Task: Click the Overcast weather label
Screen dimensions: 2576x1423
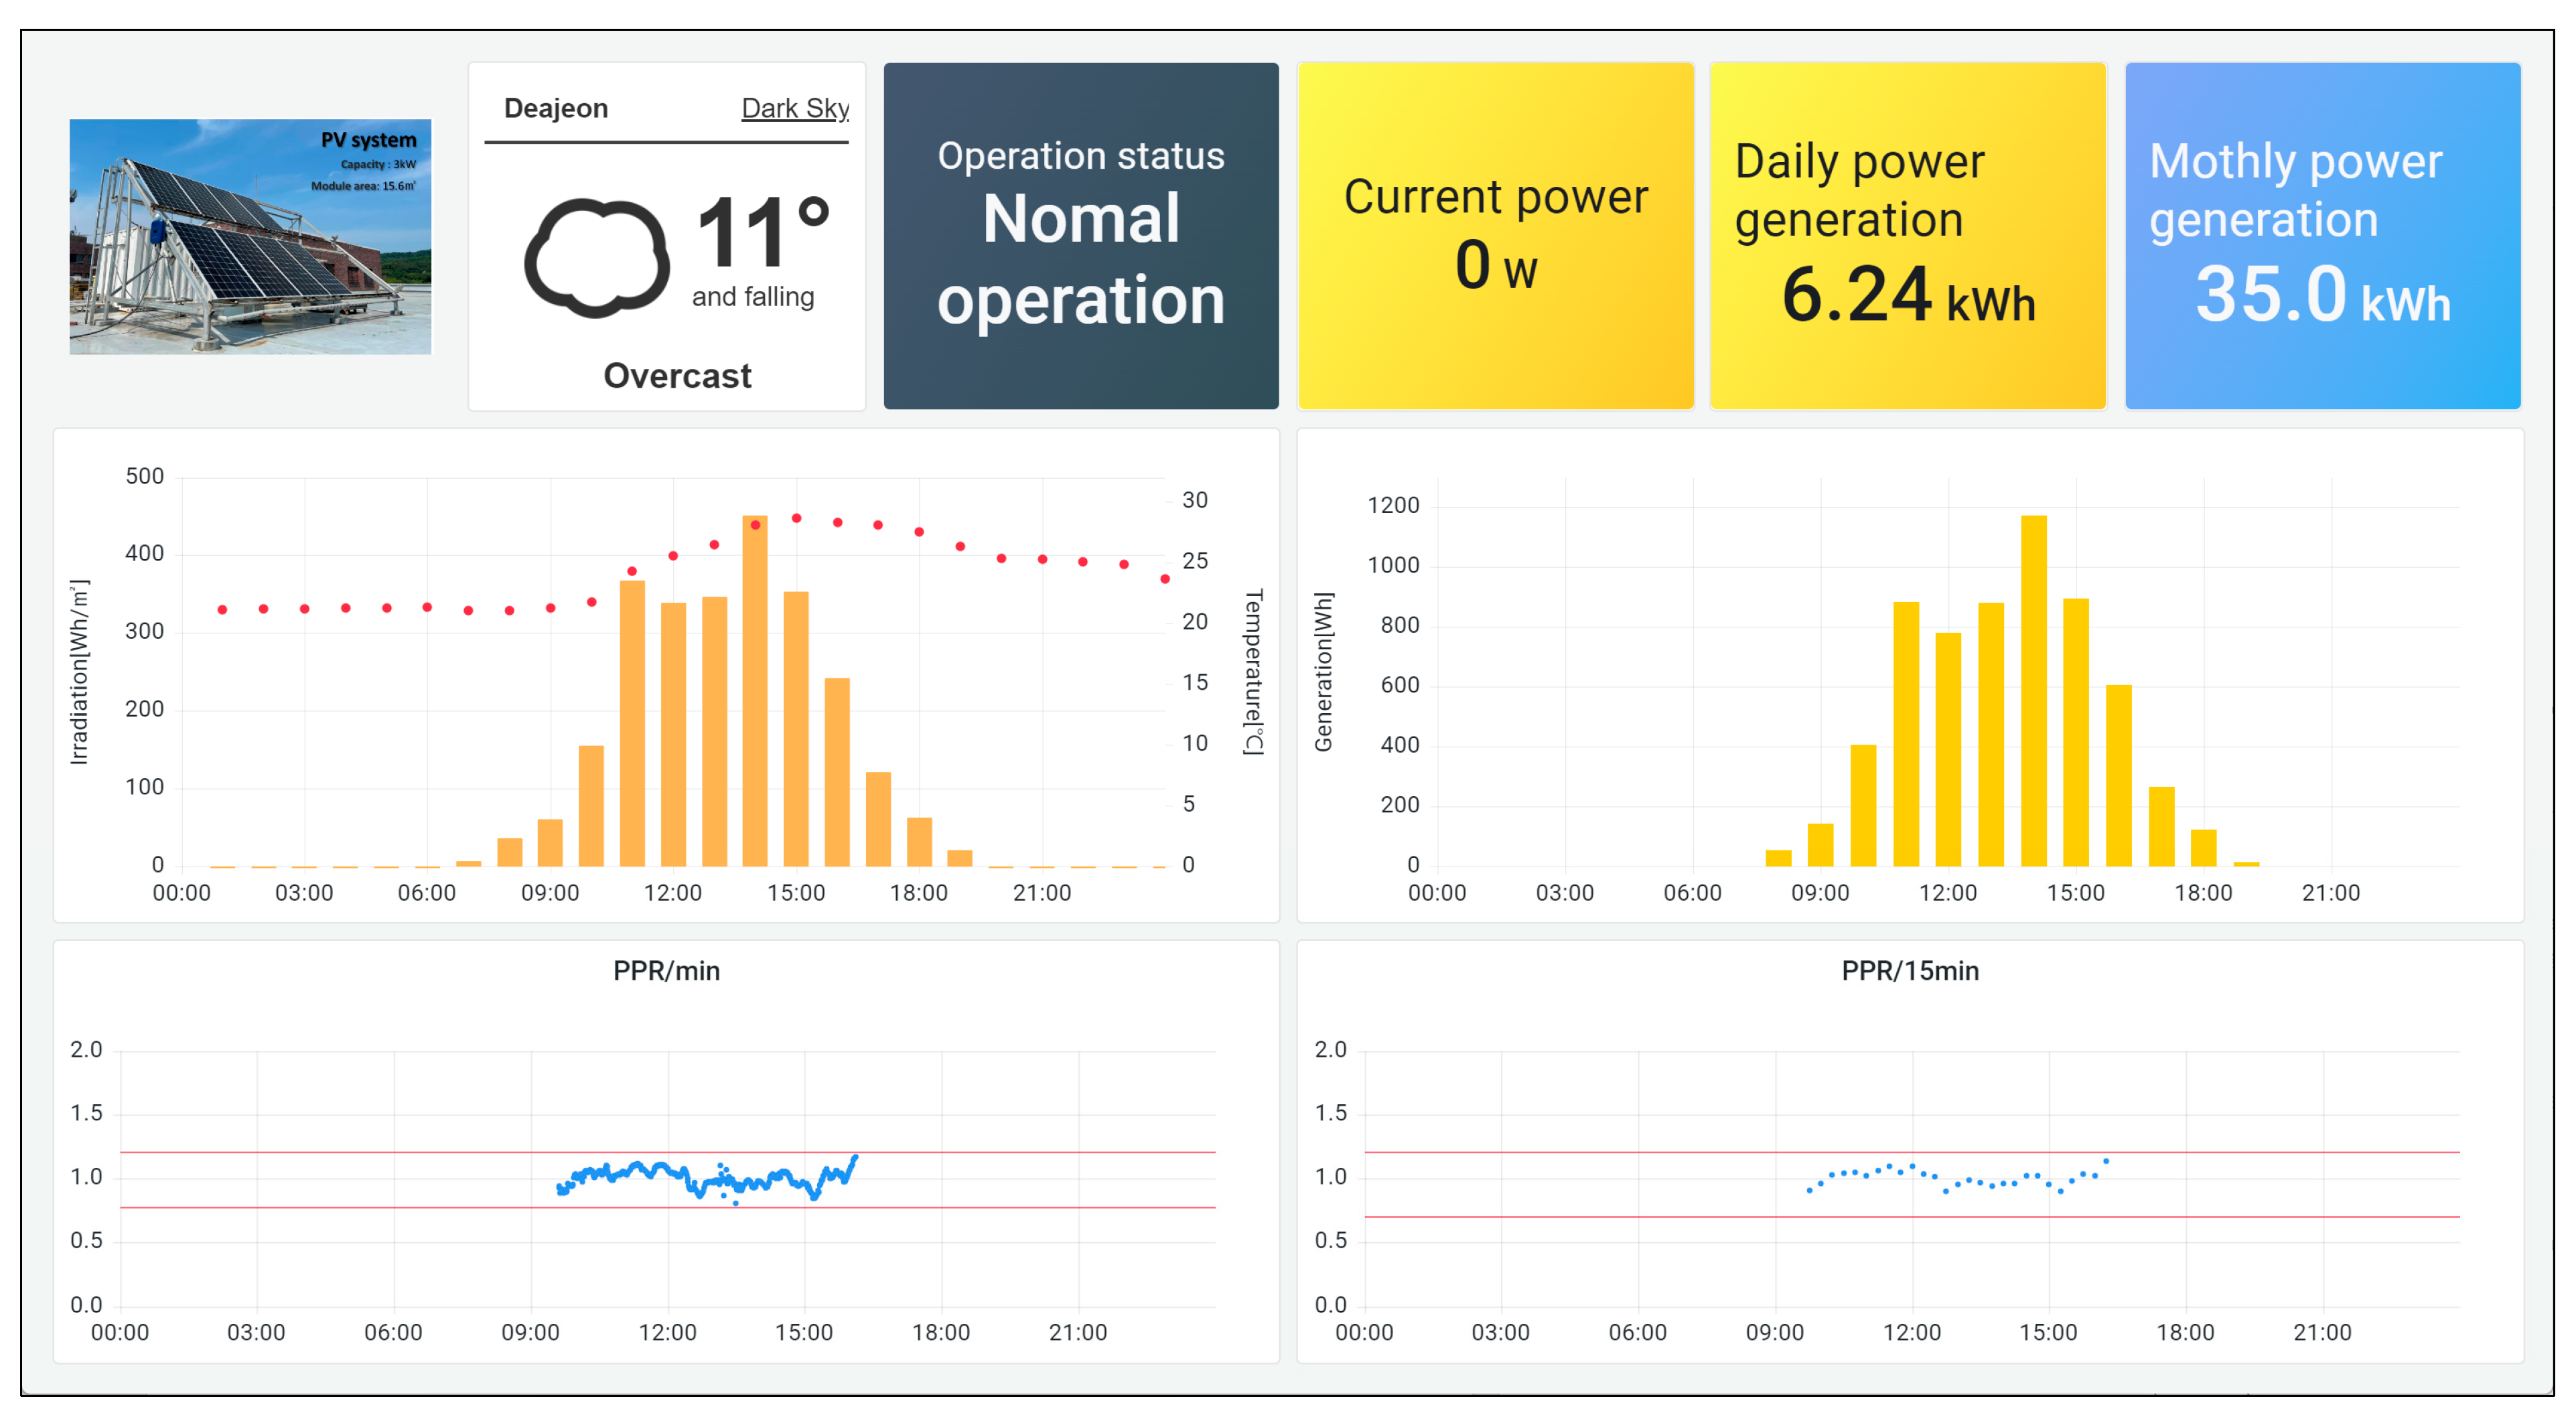Action: click(x=677, y=376)
